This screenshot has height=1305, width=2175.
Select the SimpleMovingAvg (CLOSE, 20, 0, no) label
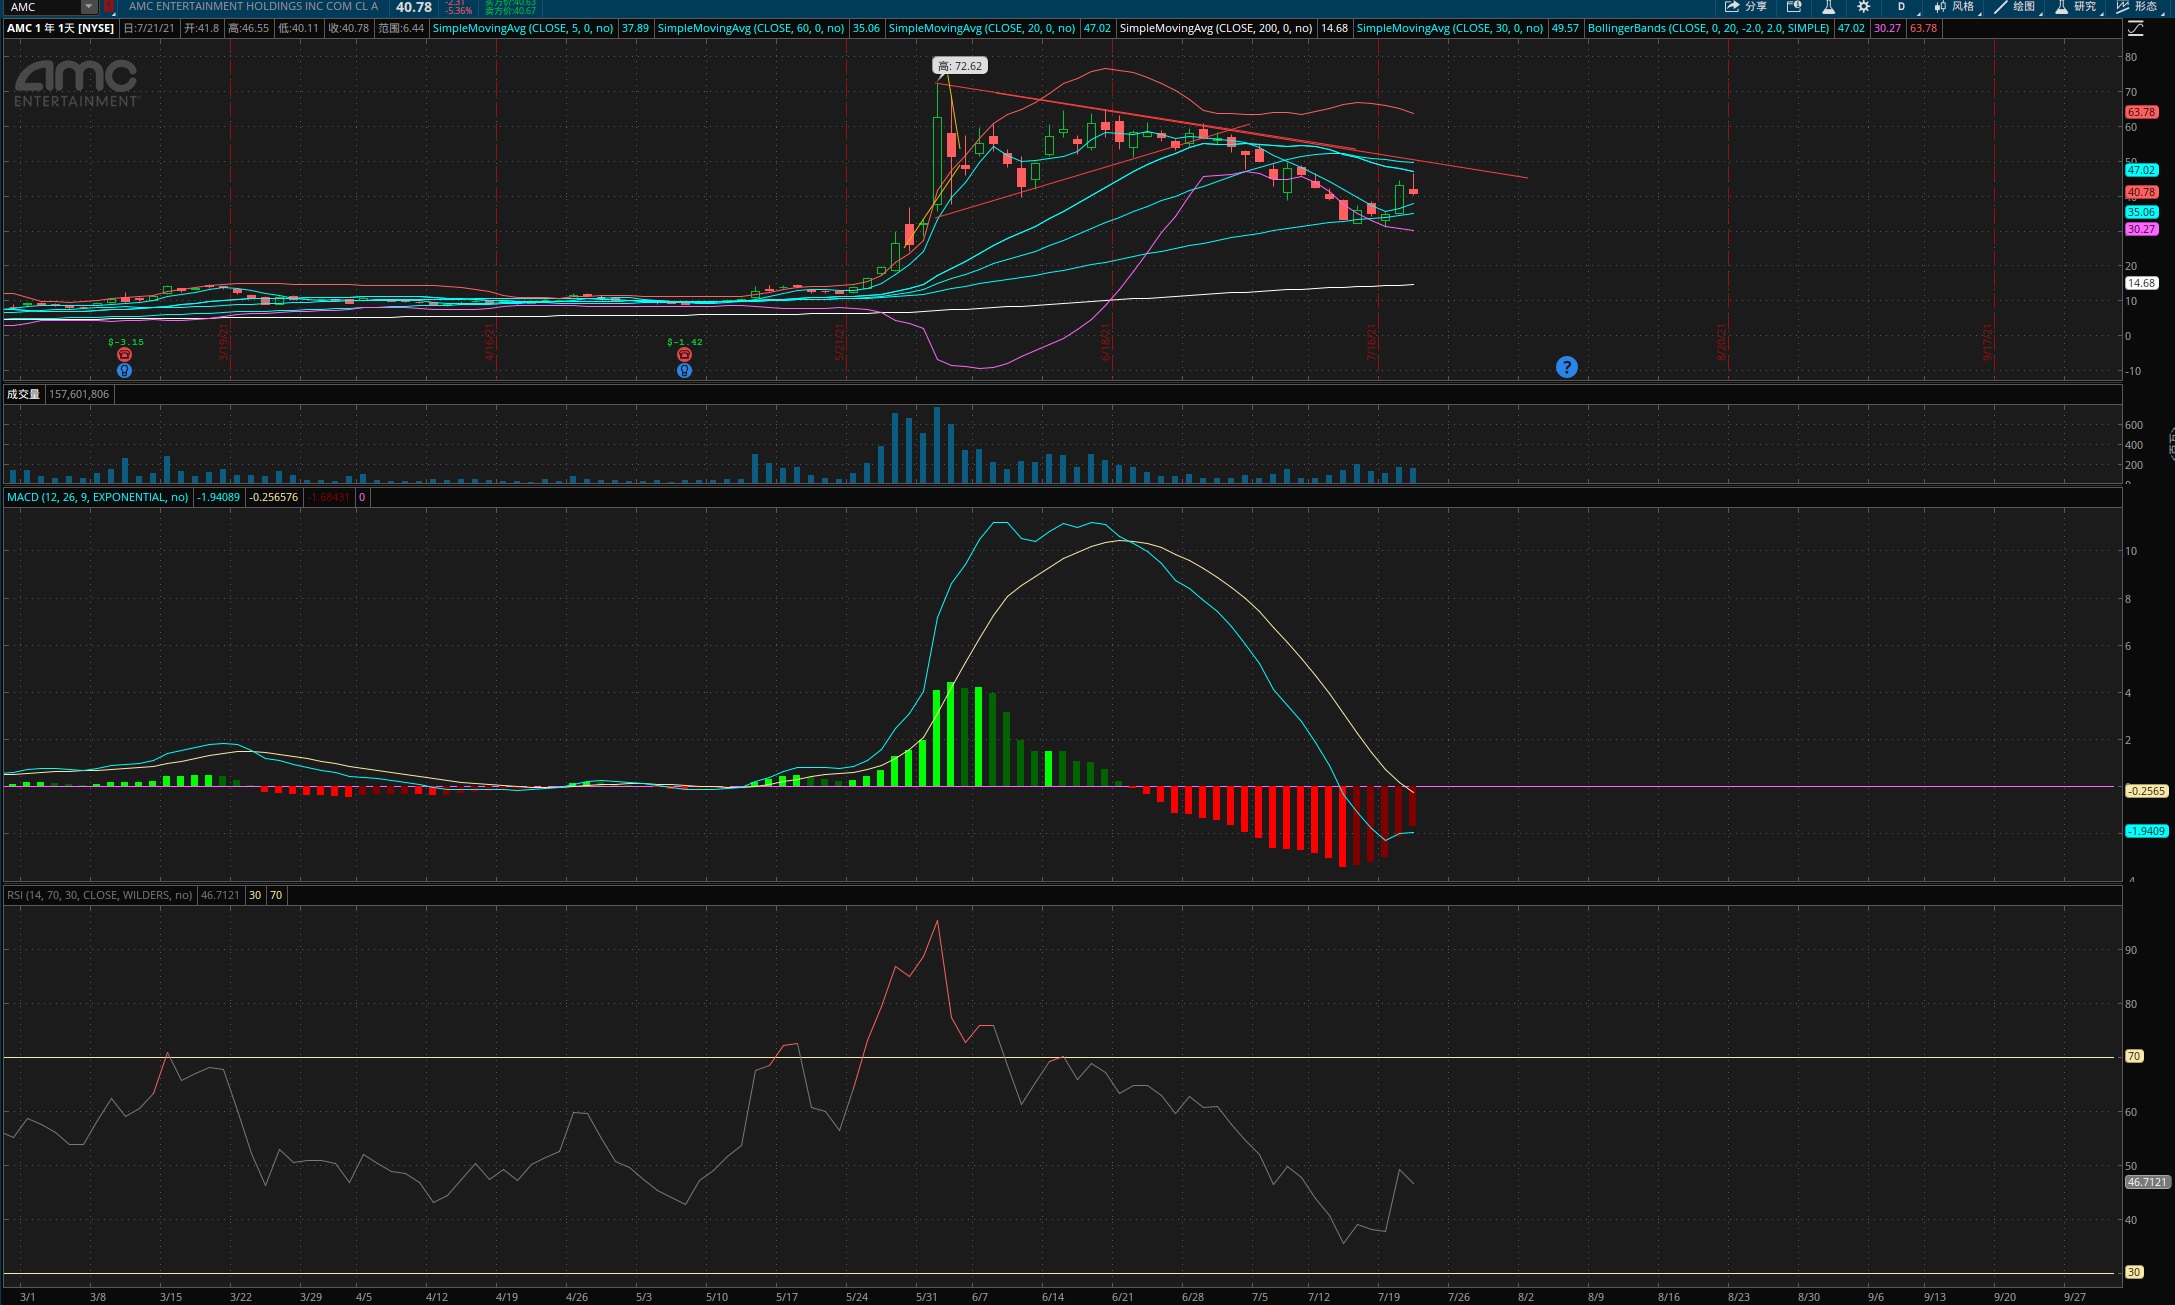[x=982, y=28]
